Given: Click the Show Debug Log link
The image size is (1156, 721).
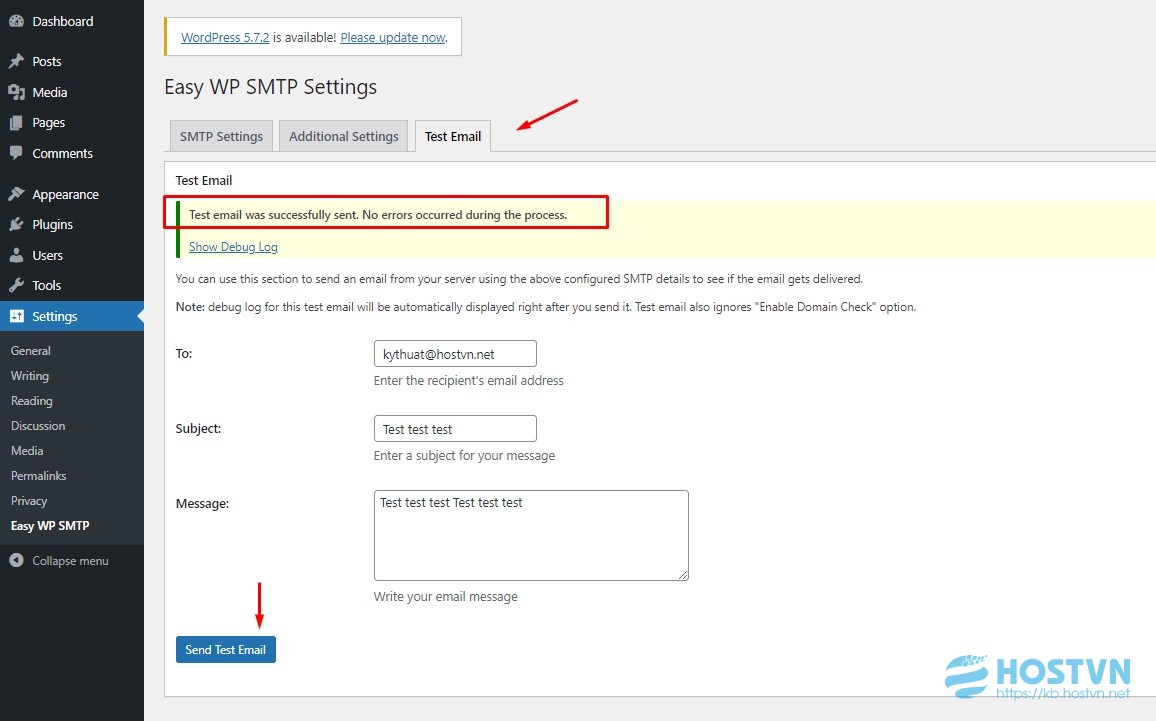Looking at the screenshot, I should pos(233,247).
